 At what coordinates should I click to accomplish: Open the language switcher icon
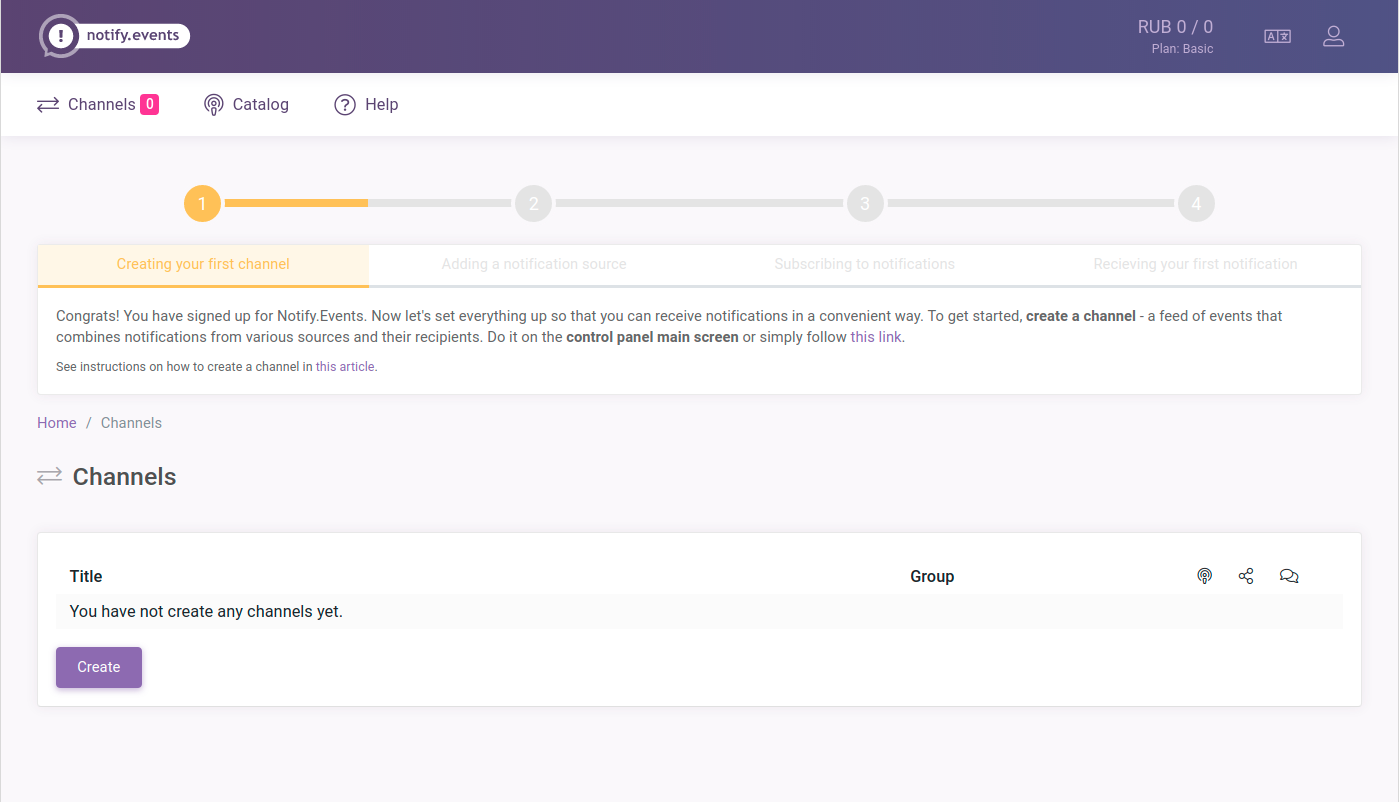point(1277,36)
